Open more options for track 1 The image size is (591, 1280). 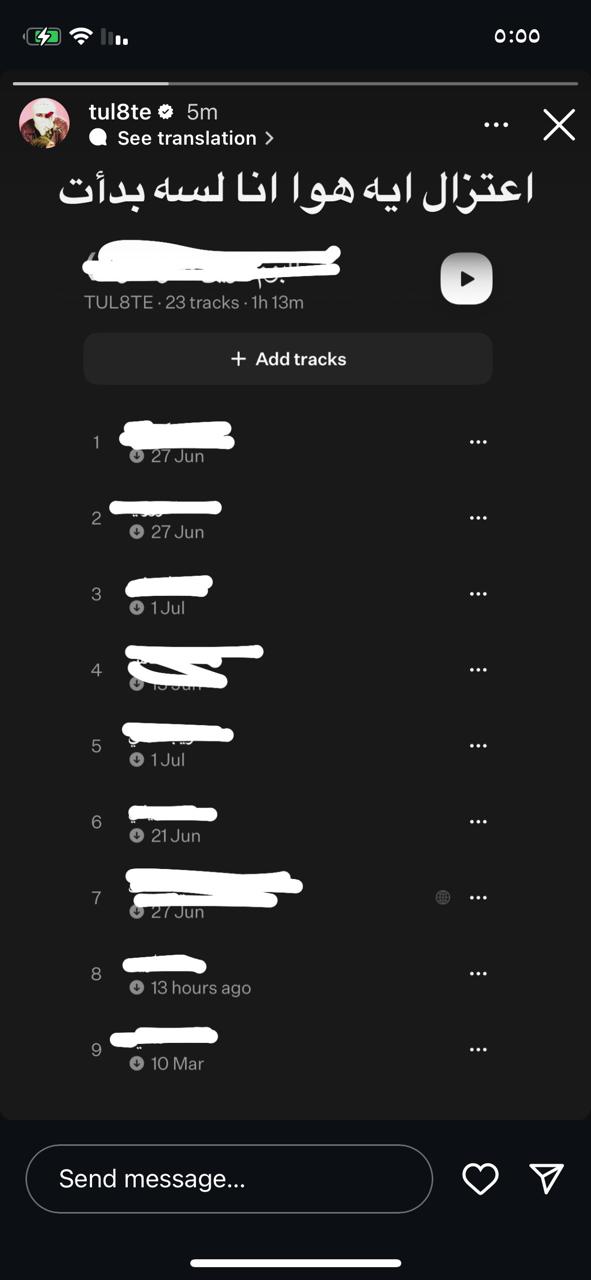coord(478,442)
